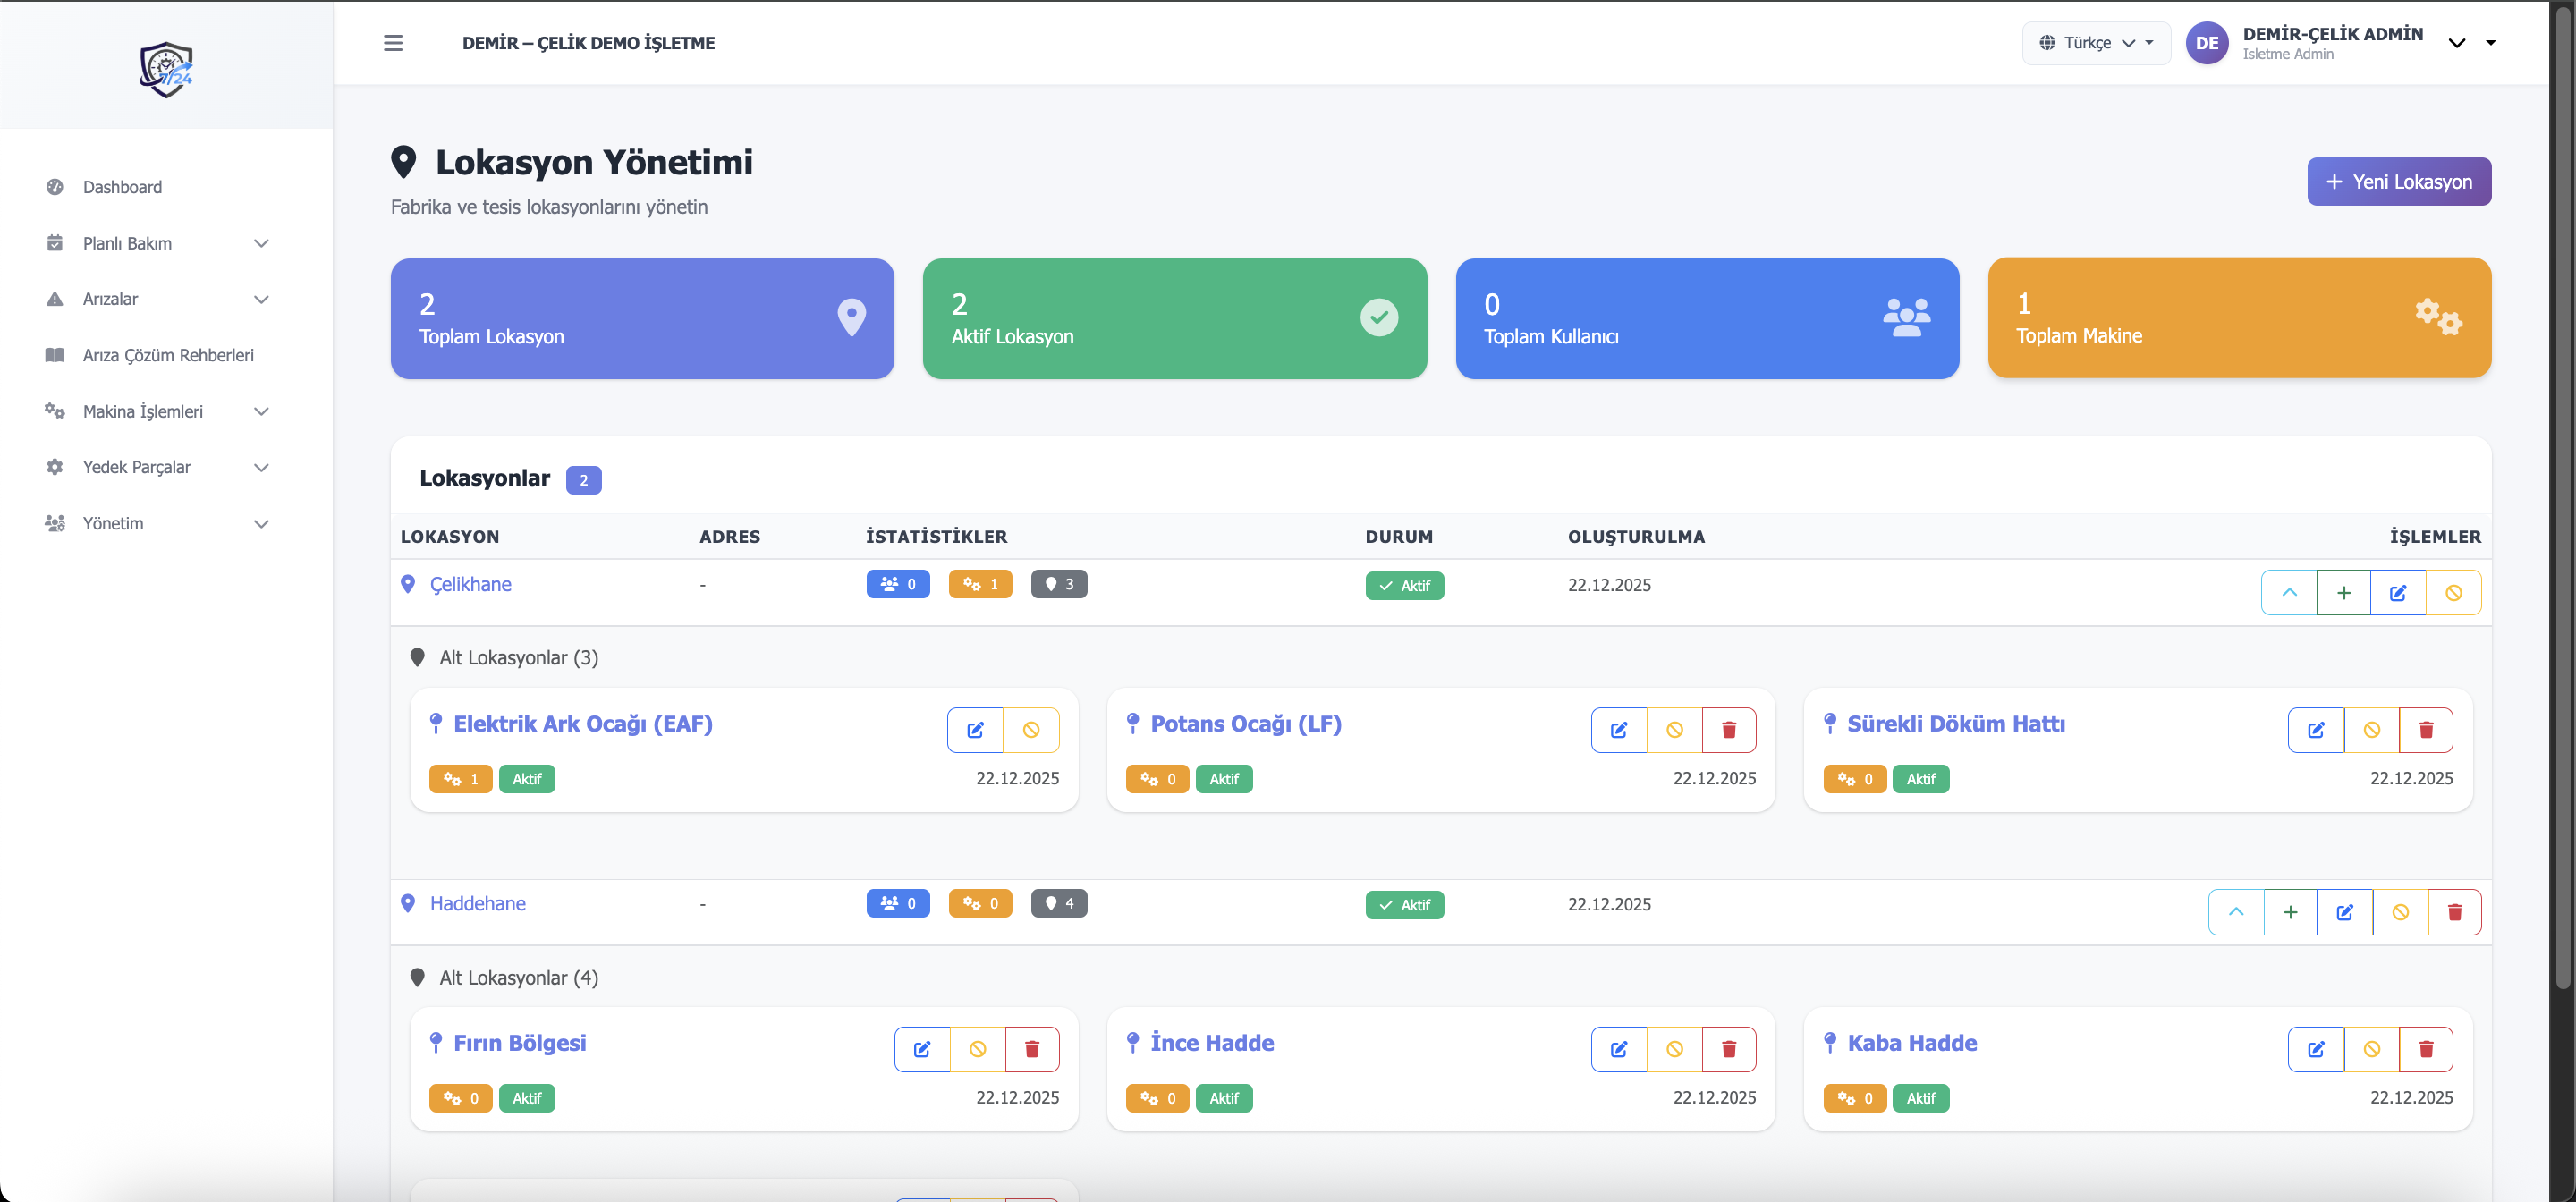Click the edit icon in Haddehane row
The width and height of the screenshot is (2576, 1202).
coord(2344,912)
